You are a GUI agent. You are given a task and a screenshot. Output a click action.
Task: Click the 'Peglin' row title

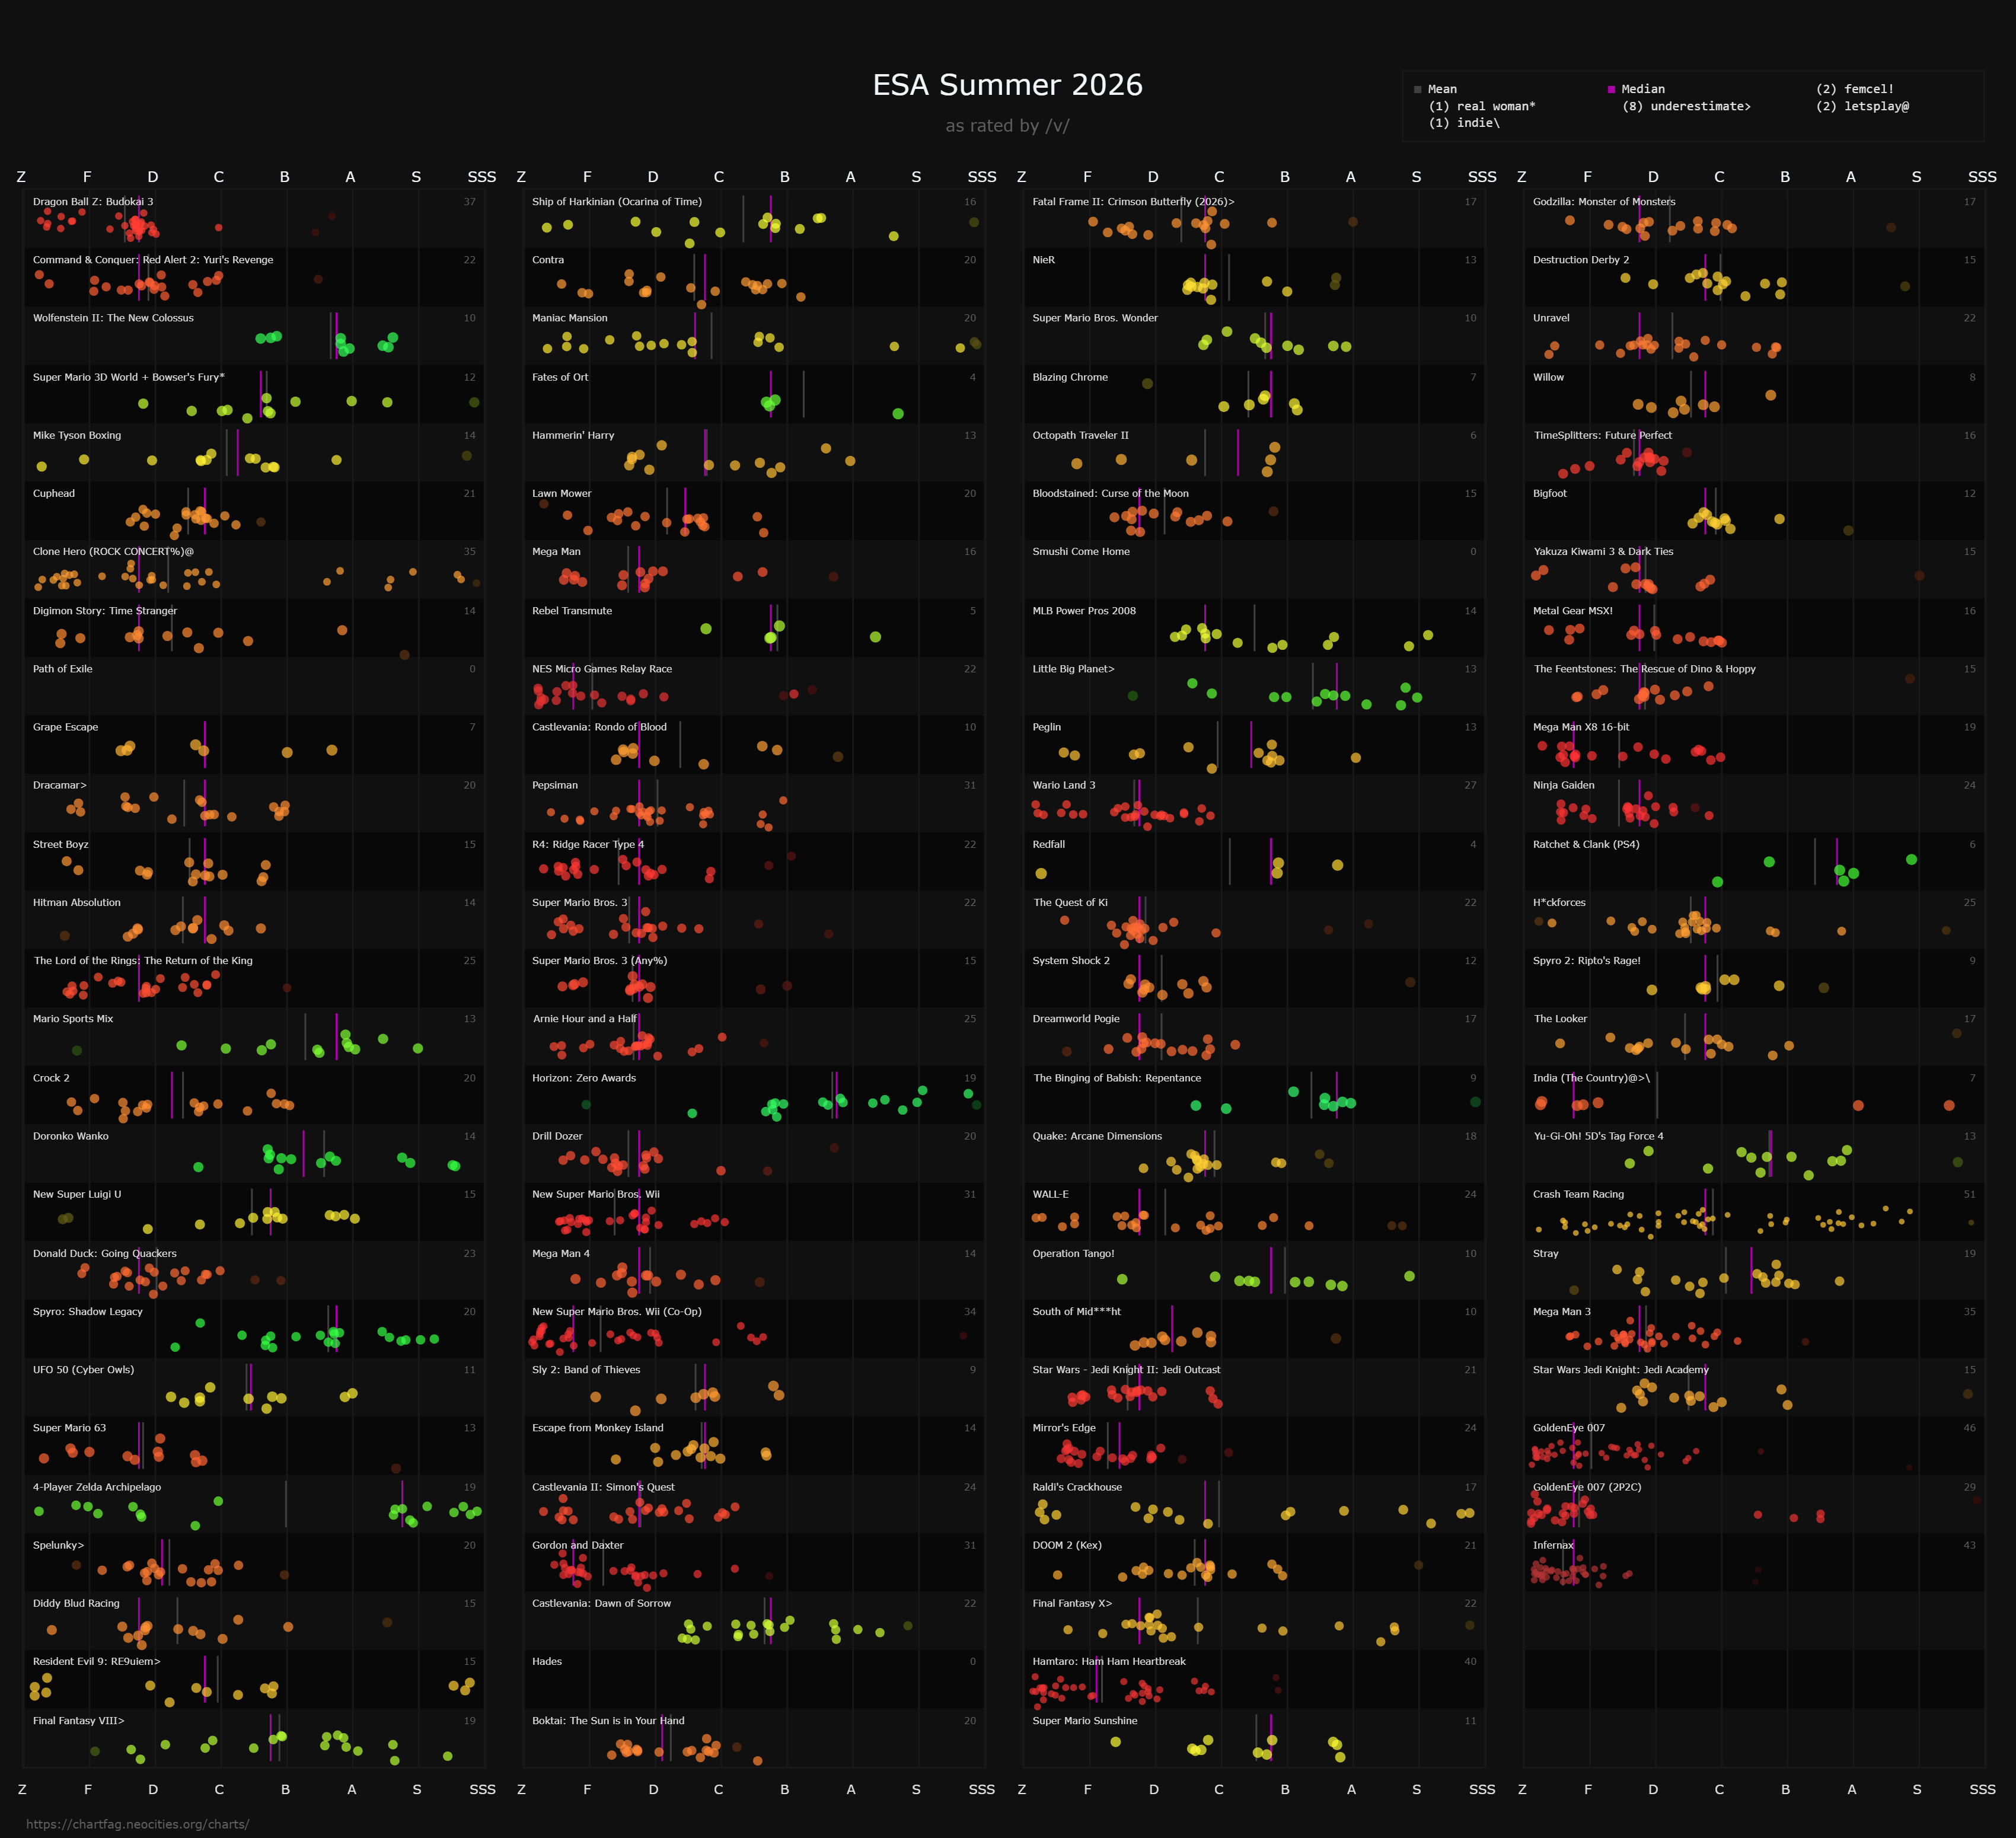click(1047, 727)
